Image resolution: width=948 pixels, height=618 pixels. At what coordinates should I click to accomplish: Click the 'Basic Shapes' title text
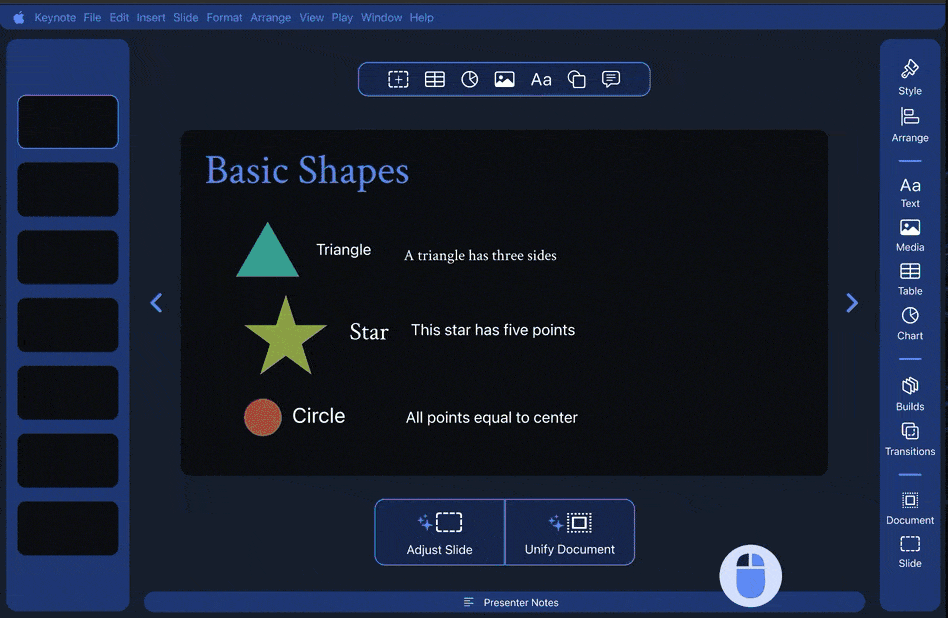pos(307,171)
